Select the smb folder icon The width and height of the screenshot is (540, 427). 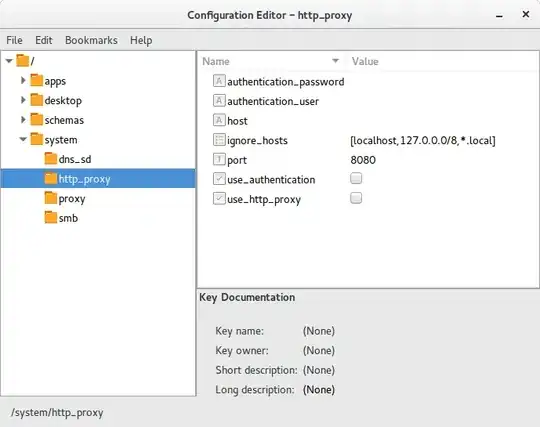click(x=51, y=218)
